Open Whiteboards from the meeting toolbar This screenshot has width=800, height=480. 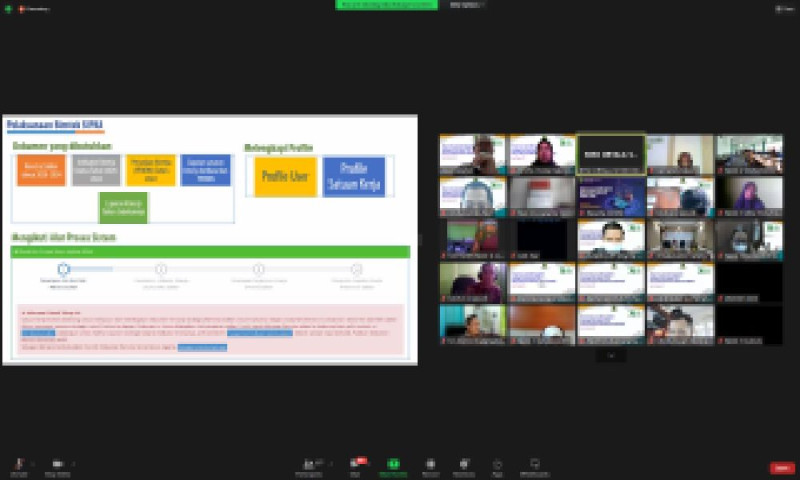tap(534, 465)
